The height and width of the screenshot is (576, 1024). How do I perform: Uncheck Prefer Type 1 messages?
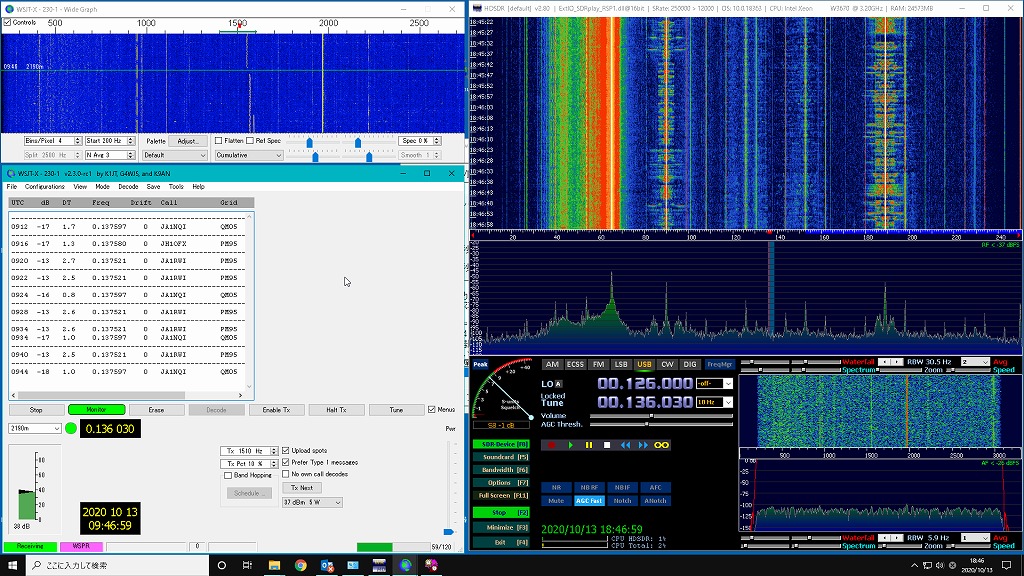click(x=285, y=462)
